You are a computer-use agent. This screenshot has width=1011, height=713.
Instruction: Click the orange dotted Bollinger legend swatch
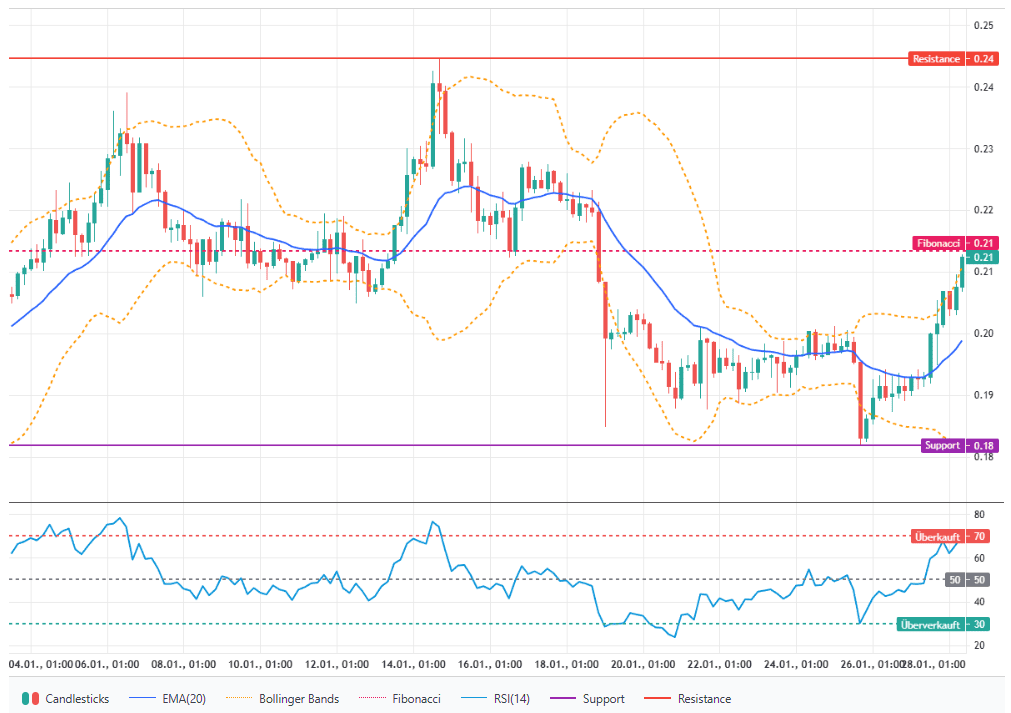tap(239, 699)
